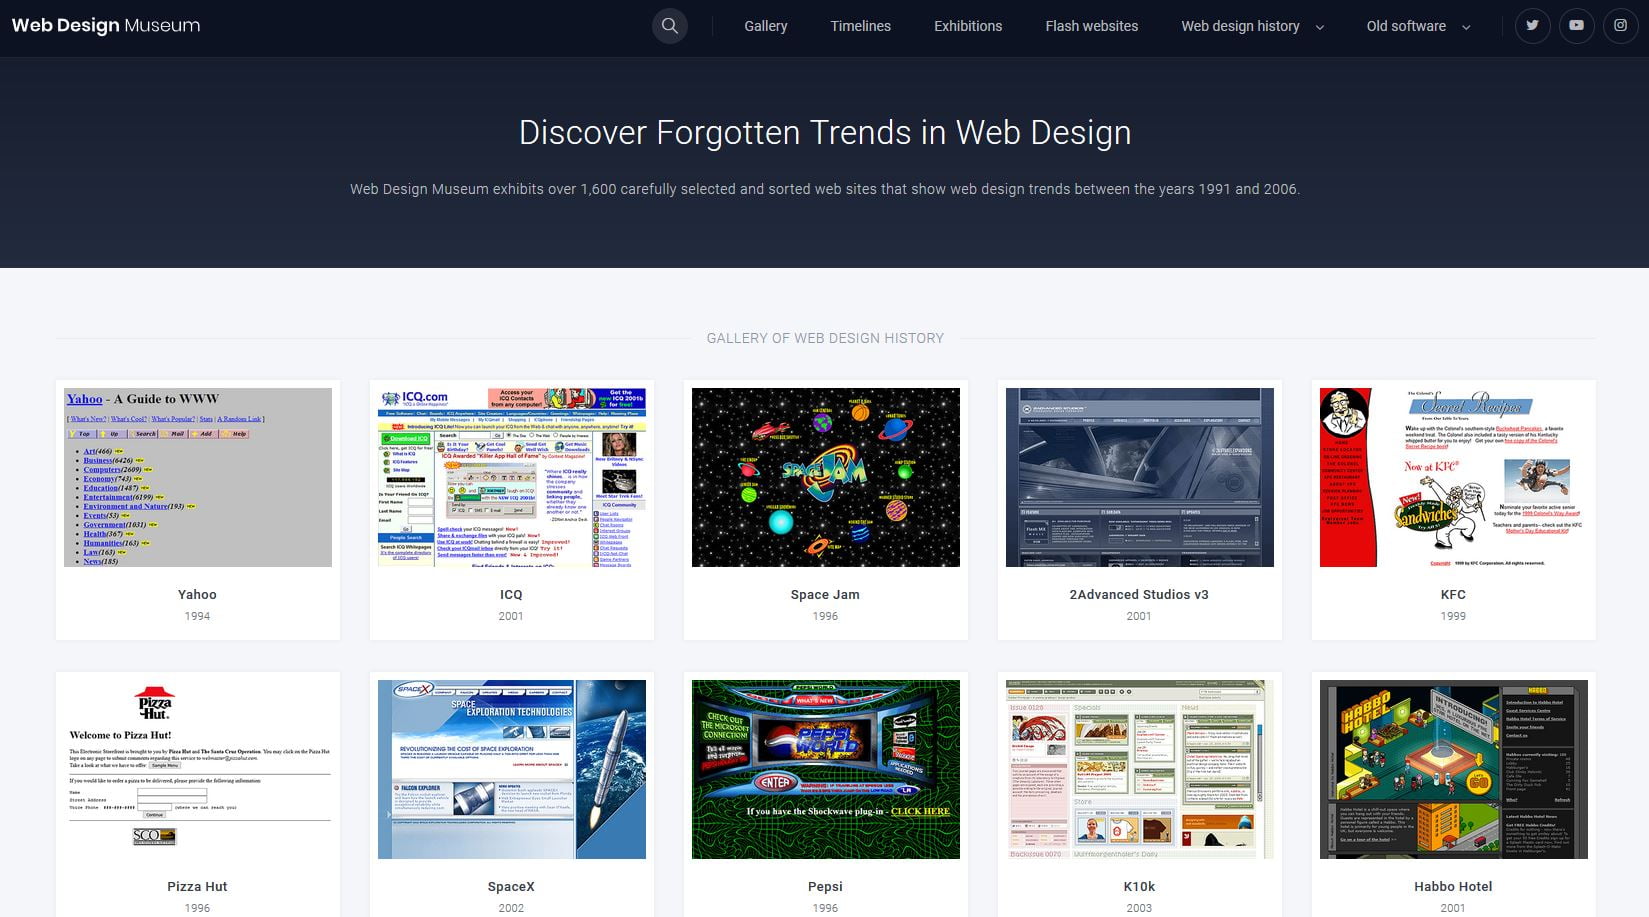Viewport: 1649px width, 917px height.
Task: Expand the Old software dropdown
Action: [x=1406, y=26]
